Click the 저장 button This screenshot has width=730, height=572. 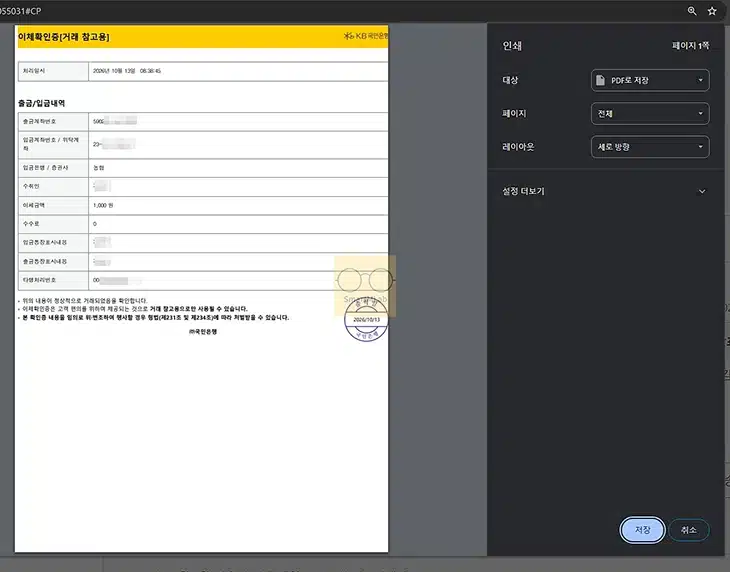pyautogui.click(x=642, y=530)
